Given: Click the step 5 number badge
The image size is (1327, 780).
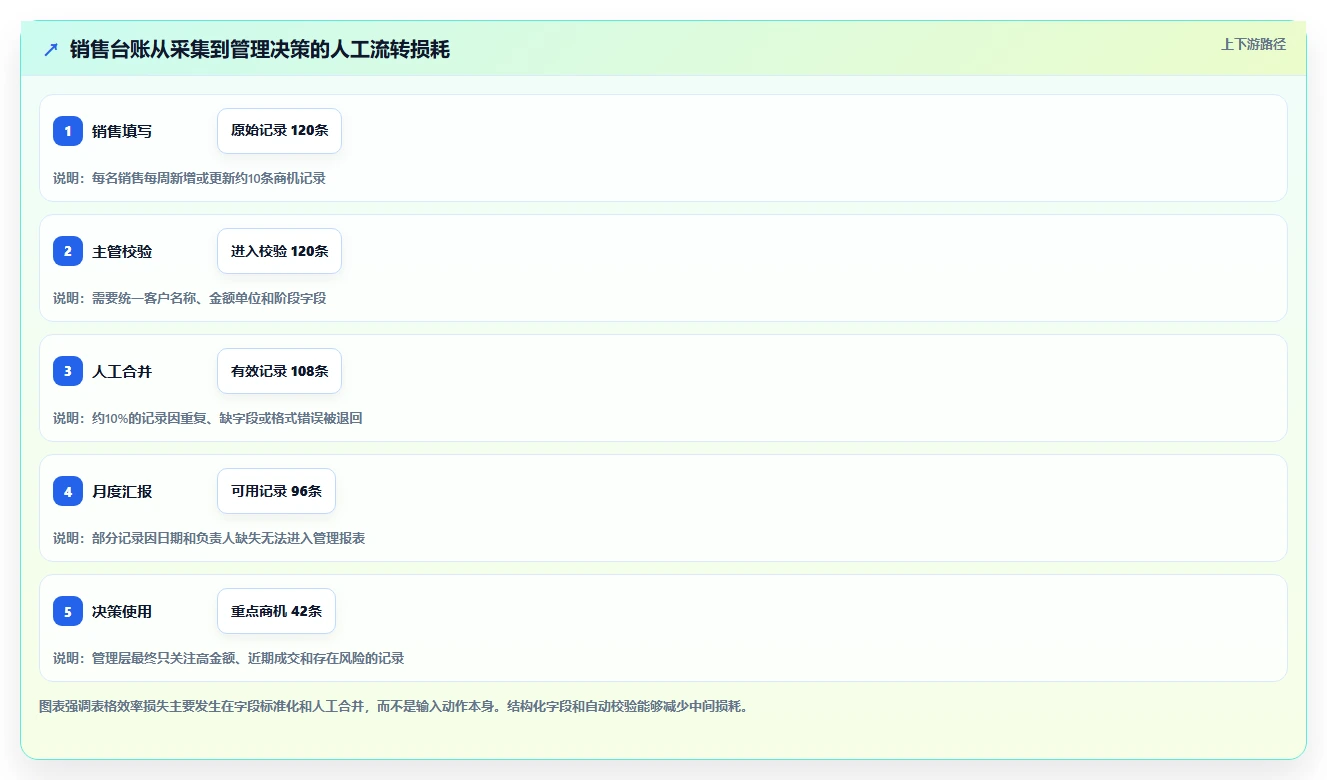Looking at the screenshot, I should (x=68, y=611).
